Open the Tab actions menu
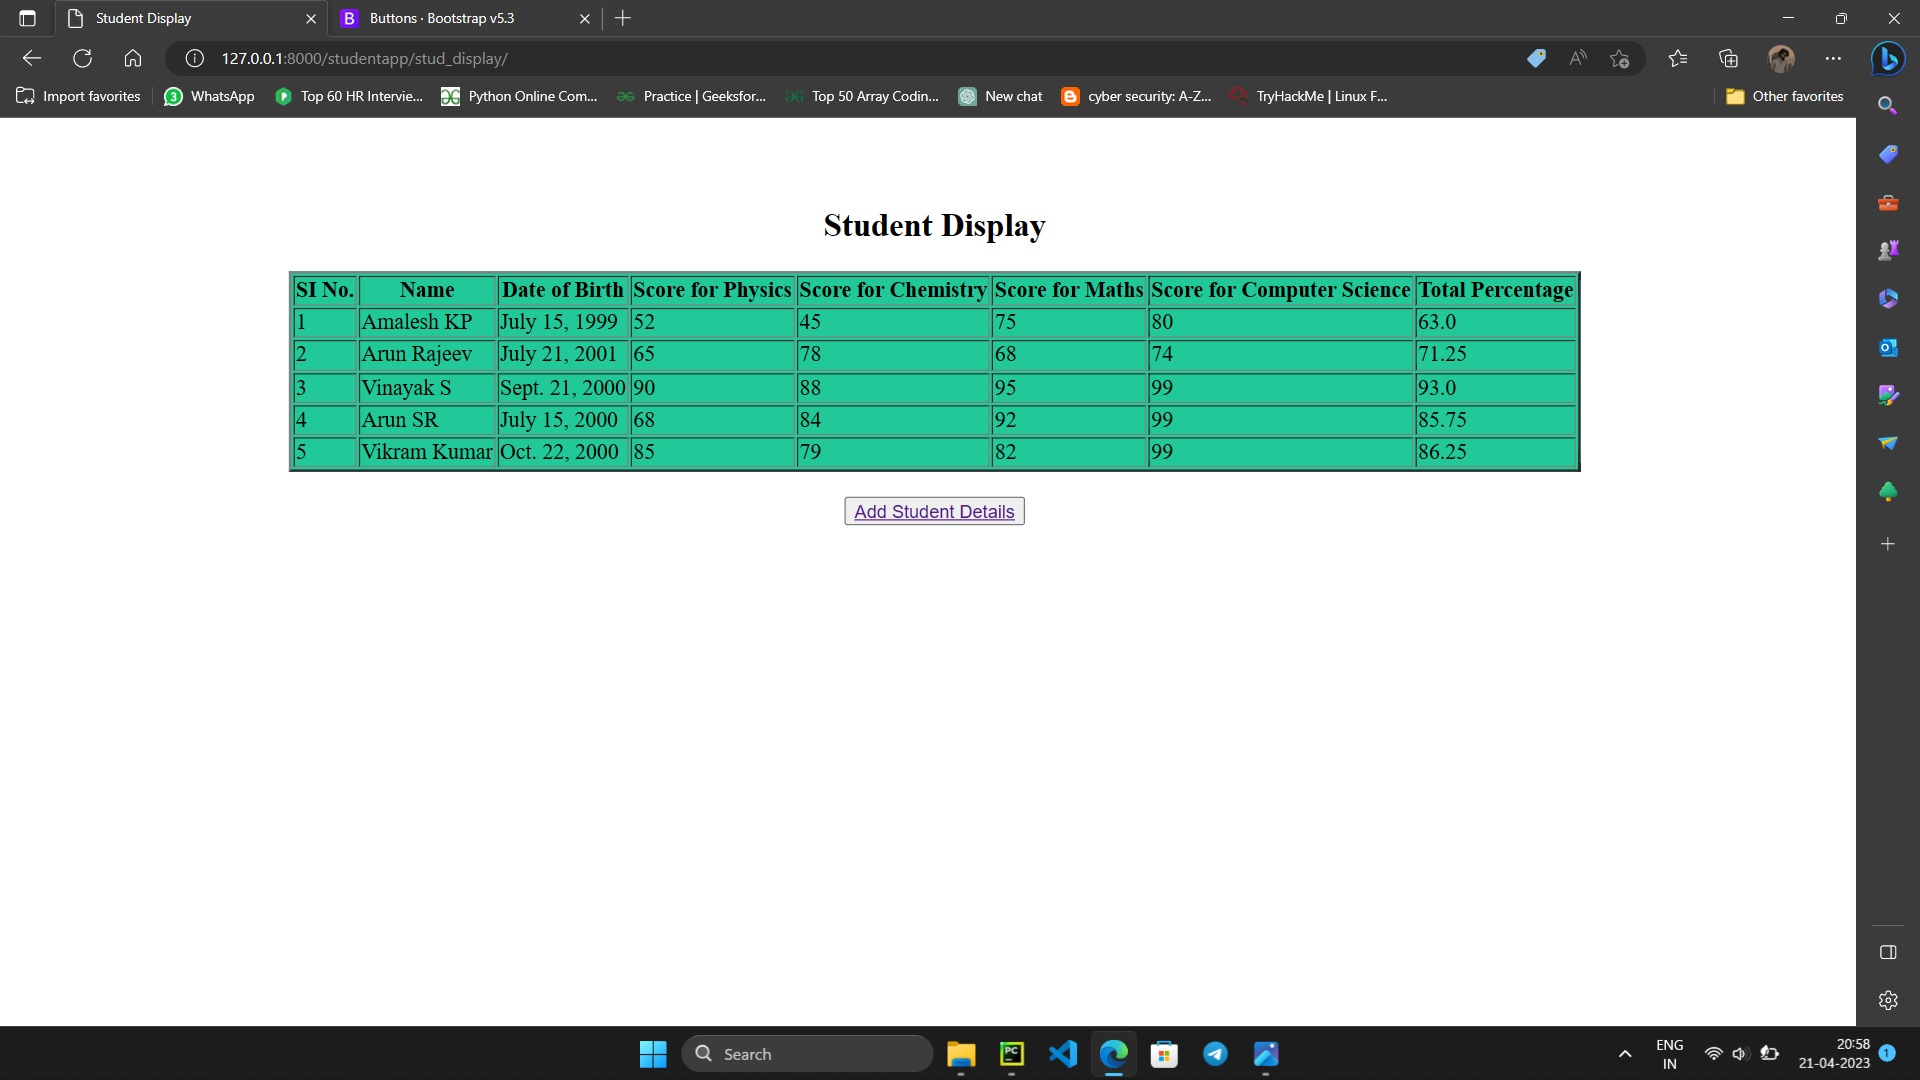 click(27, 17)
